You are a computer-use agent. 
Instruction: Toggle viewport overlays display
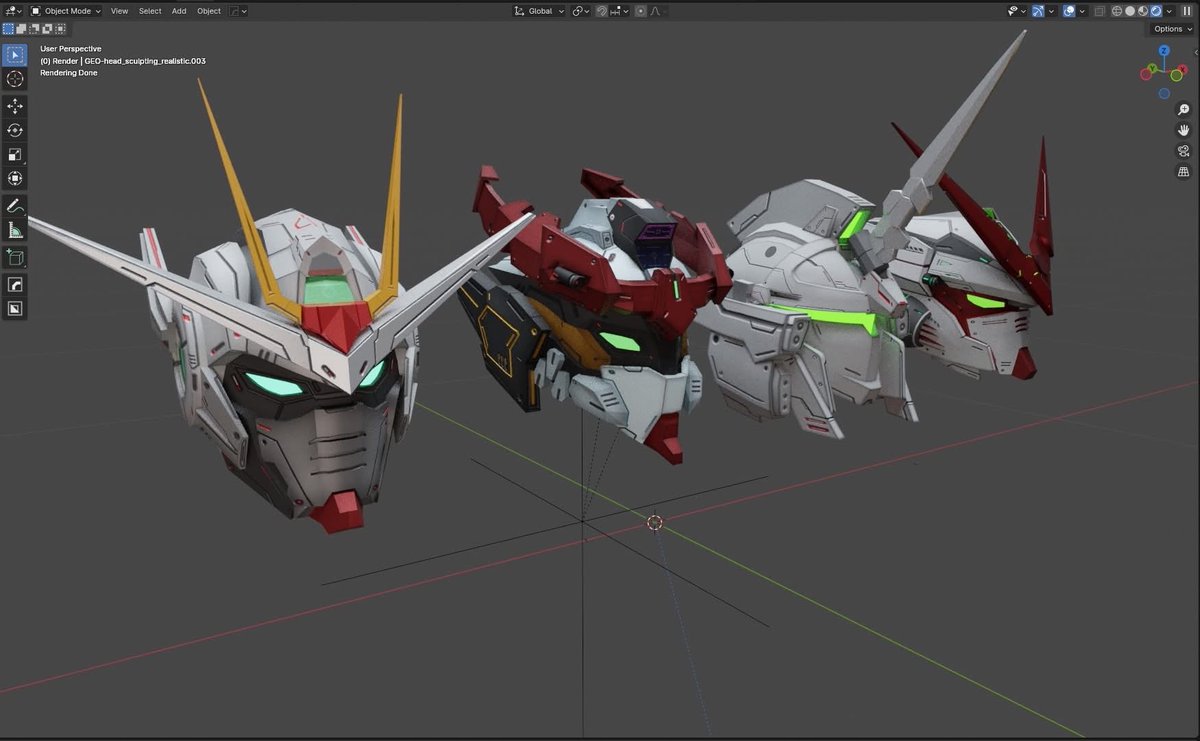pyautogui.click(x=1069, y=11)
